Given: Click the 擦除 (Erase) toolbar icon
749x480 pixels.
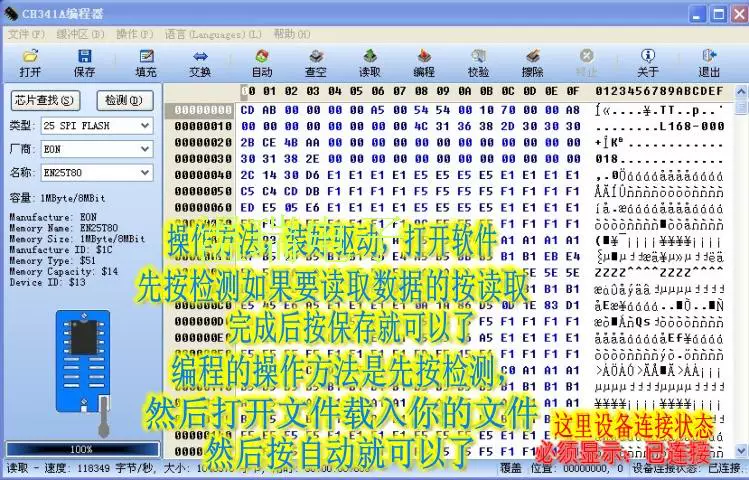Looking at the screenshot, I should coord(533,63).
